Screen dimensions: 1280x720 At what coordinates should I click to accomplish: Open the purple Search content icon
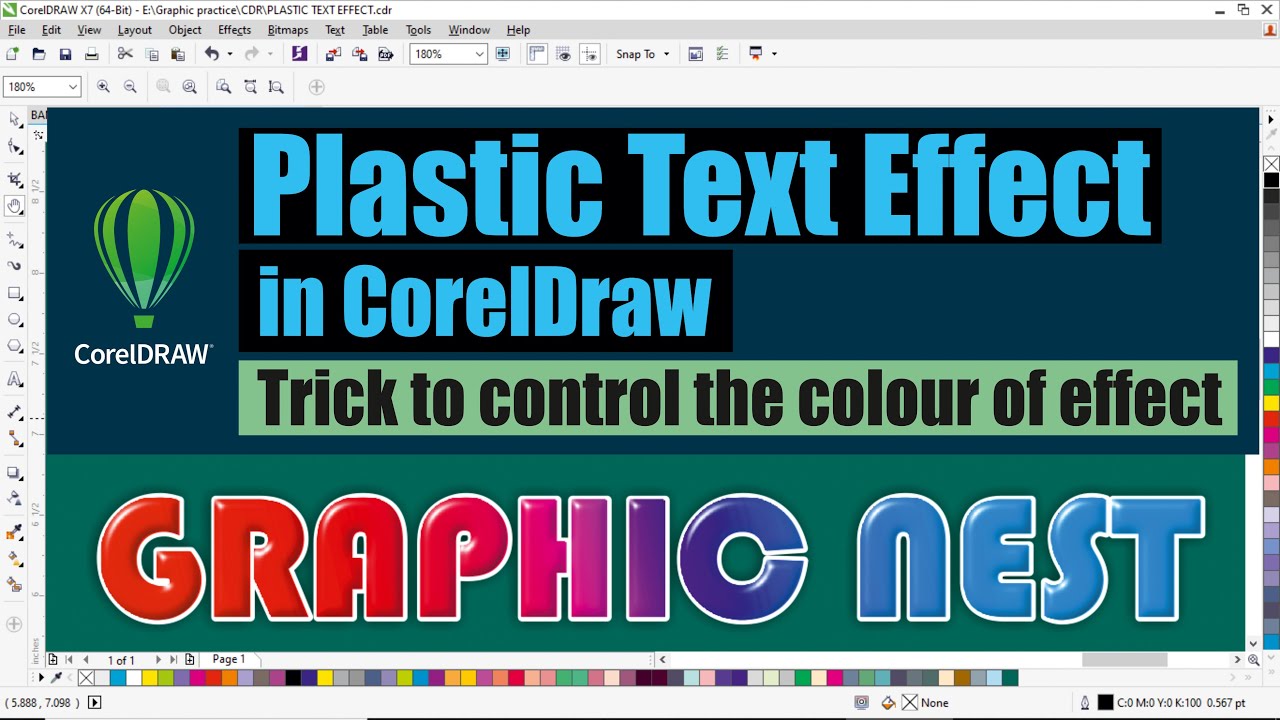[299, 54]
